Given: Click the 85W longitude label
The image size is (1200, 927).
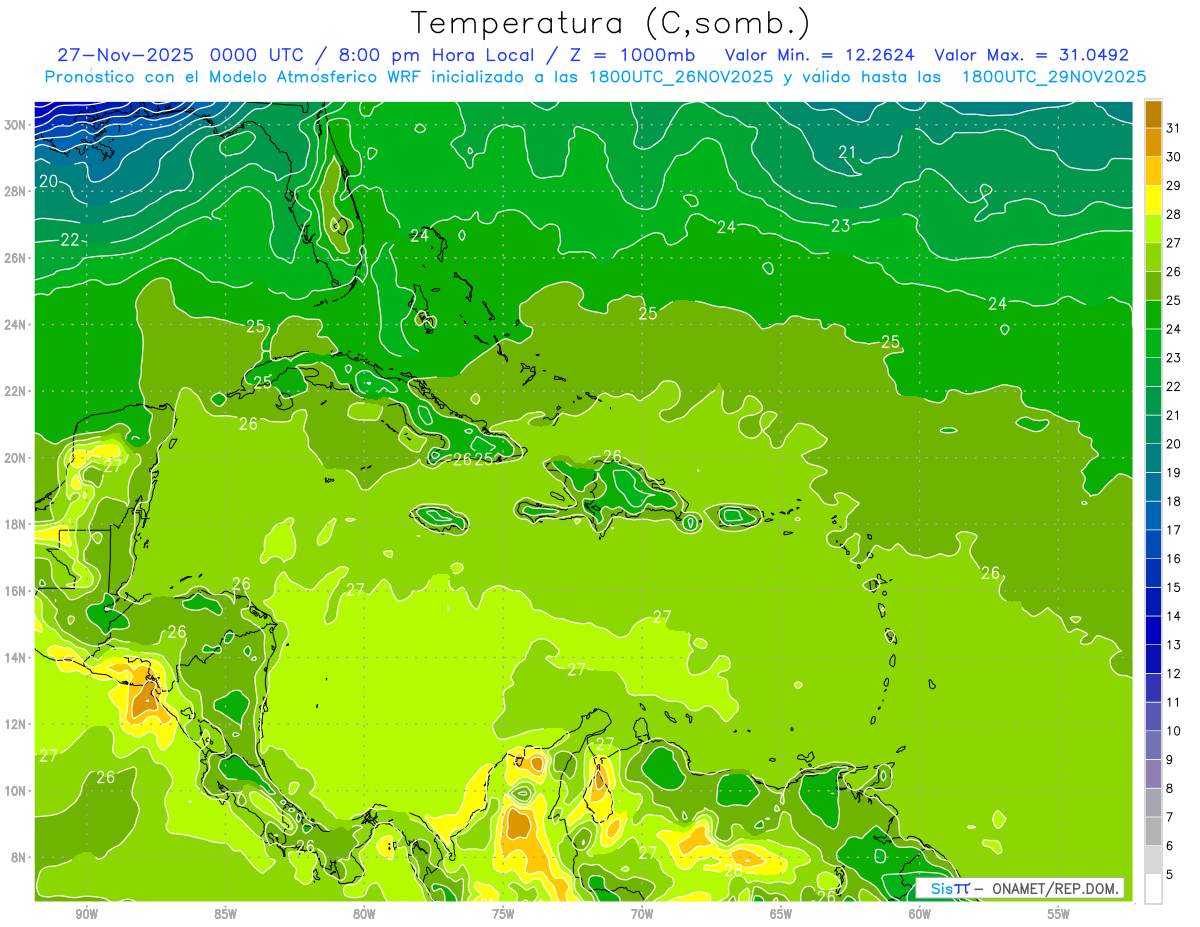Looking at the screenshot, I should (225, 915).
